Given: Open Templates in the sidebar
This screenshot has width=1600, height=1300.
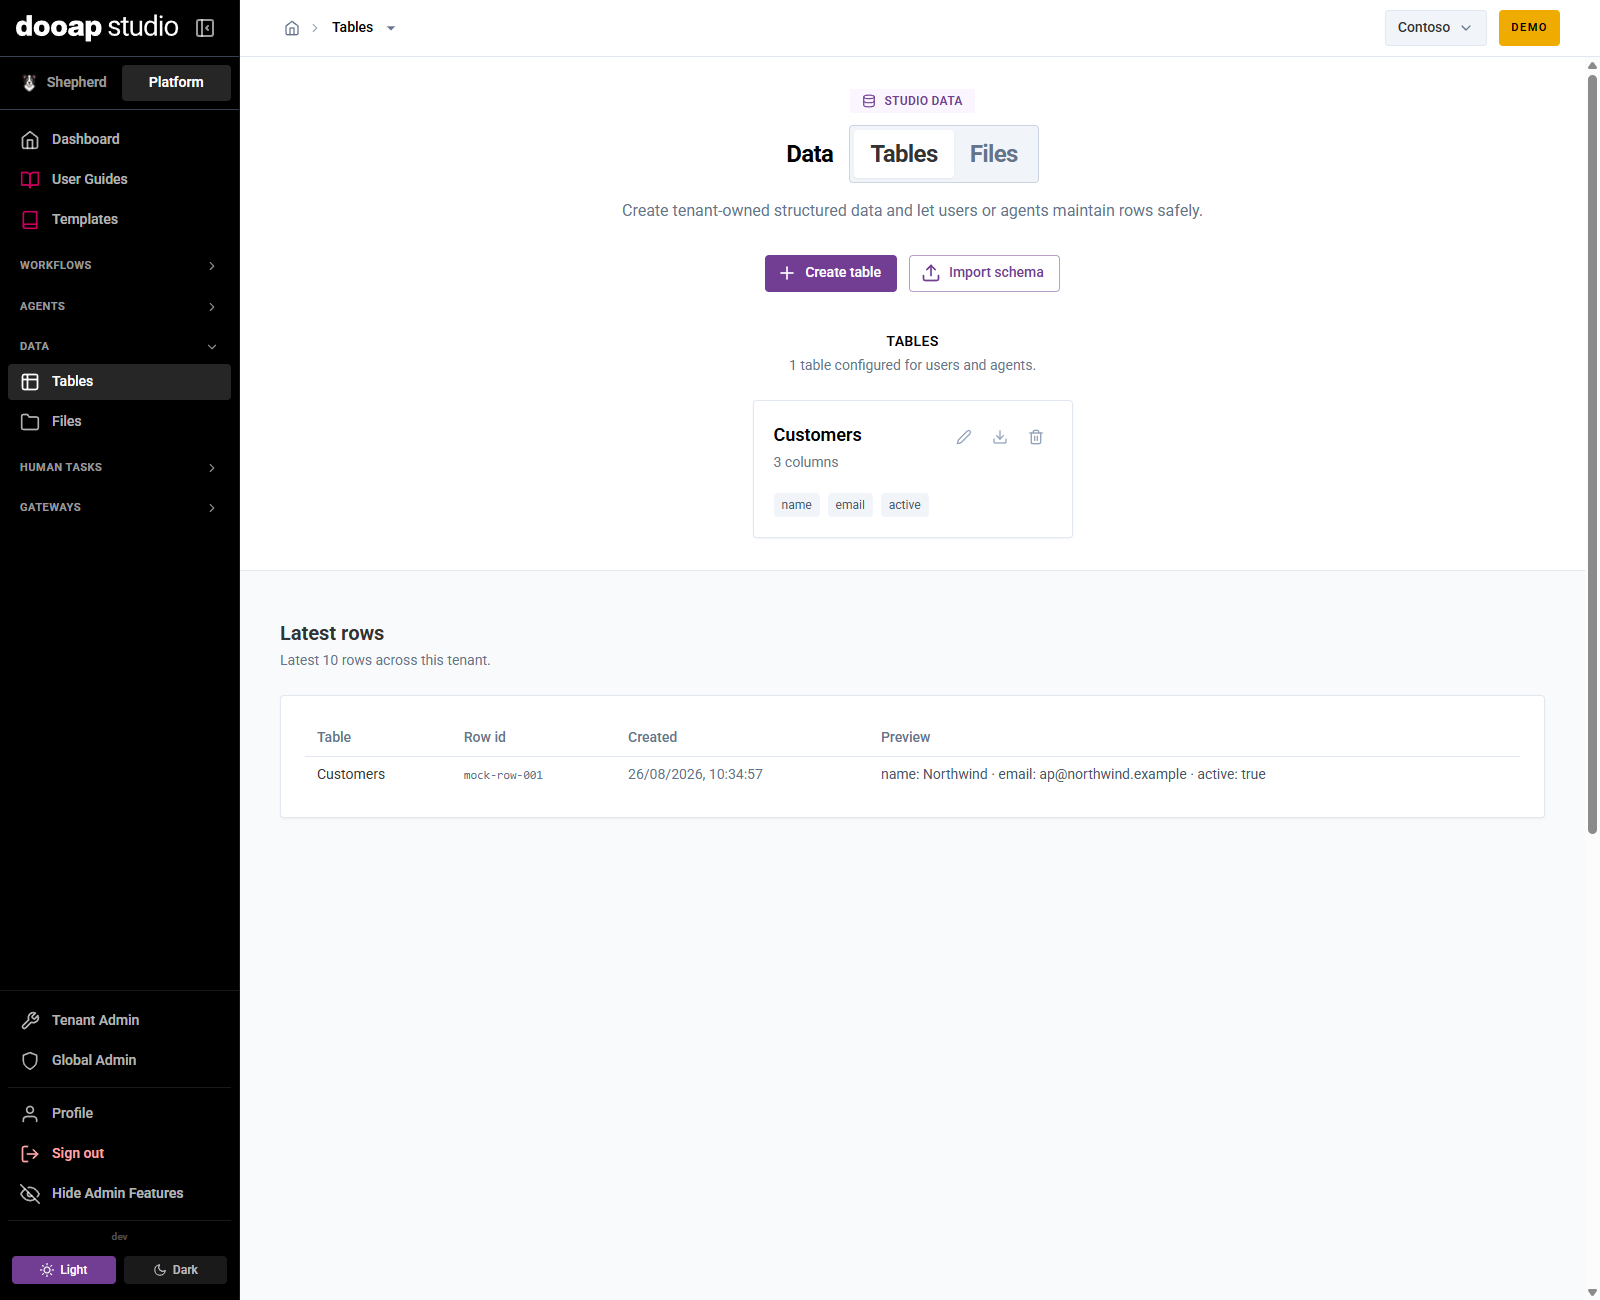Looking at the screenshot, I should [119, 219].
